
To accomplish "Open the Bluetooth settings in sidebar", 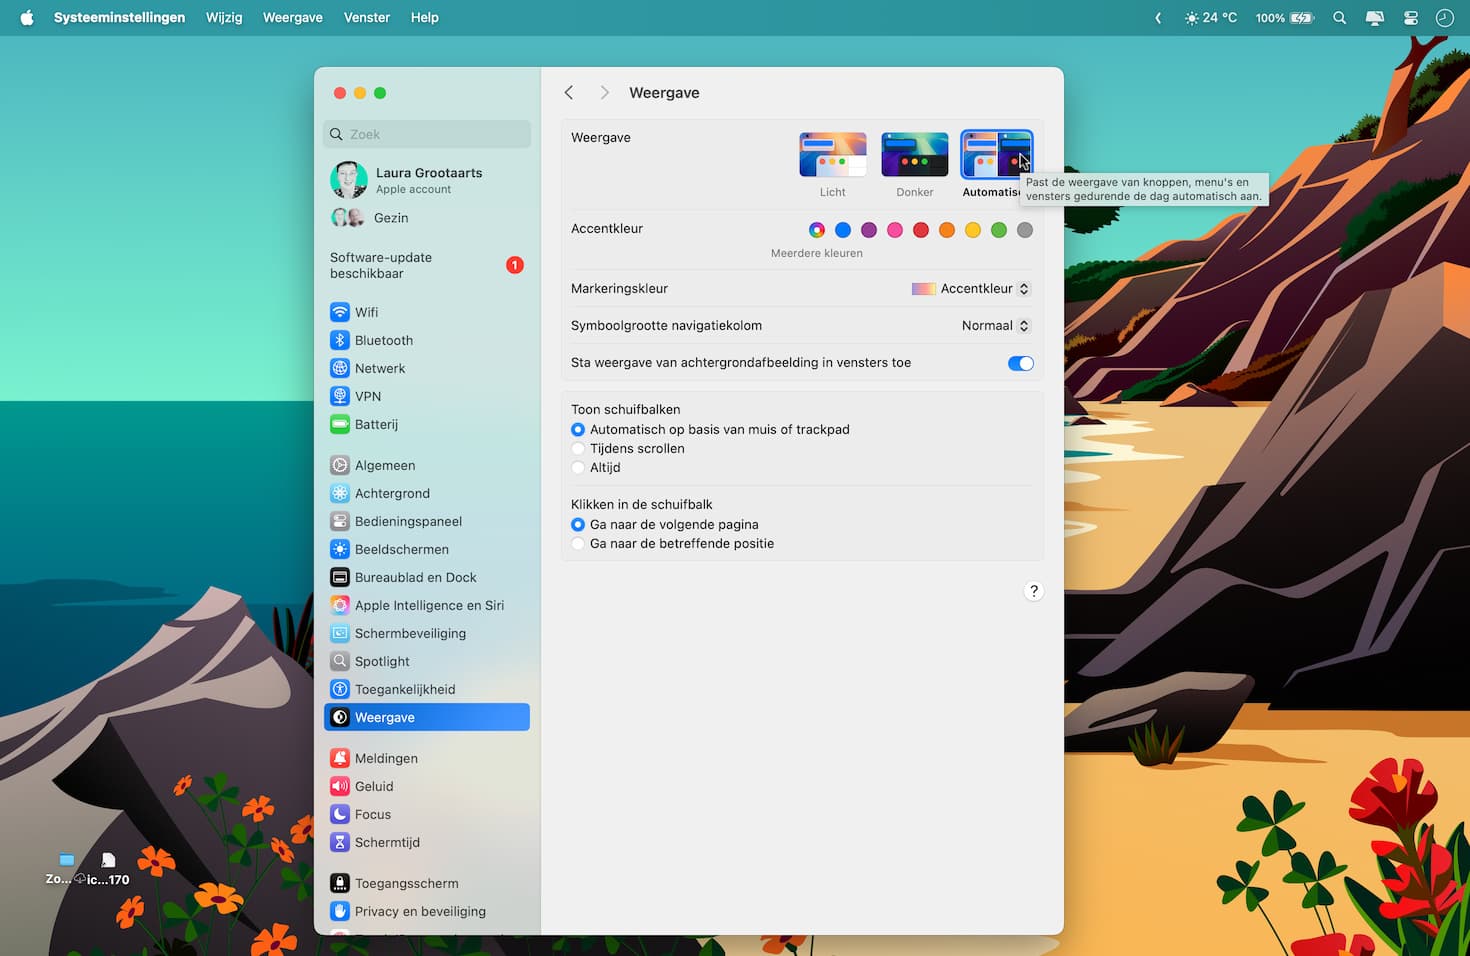I will point(383,340).
